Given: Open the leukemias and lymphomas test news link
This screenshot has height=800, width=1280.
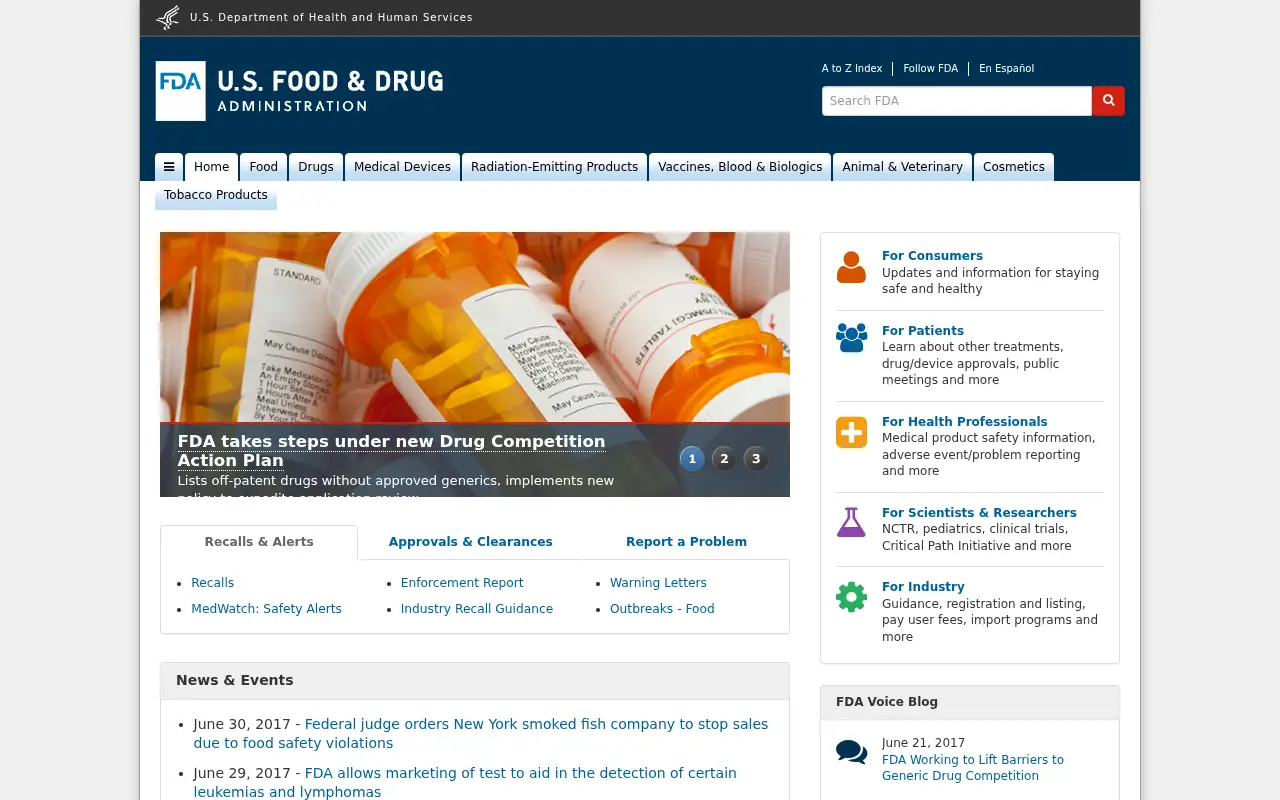Looking at the screenshot, I should pyautogui.click(x=465, y=783).
